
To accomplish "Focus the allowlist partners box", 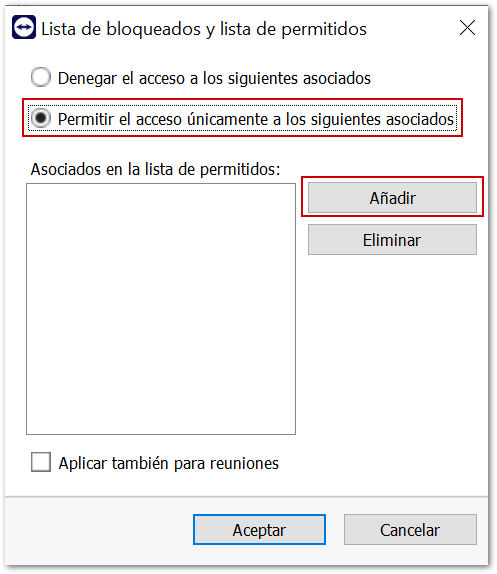I will pos(161,309).
